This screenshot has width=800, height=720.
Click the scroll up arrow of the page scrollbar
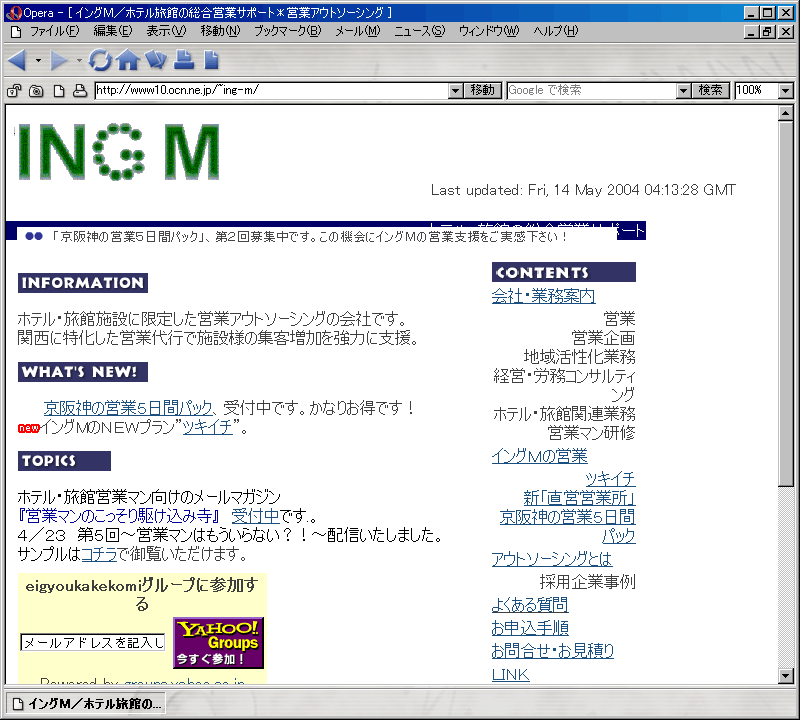tap(786, 113)
